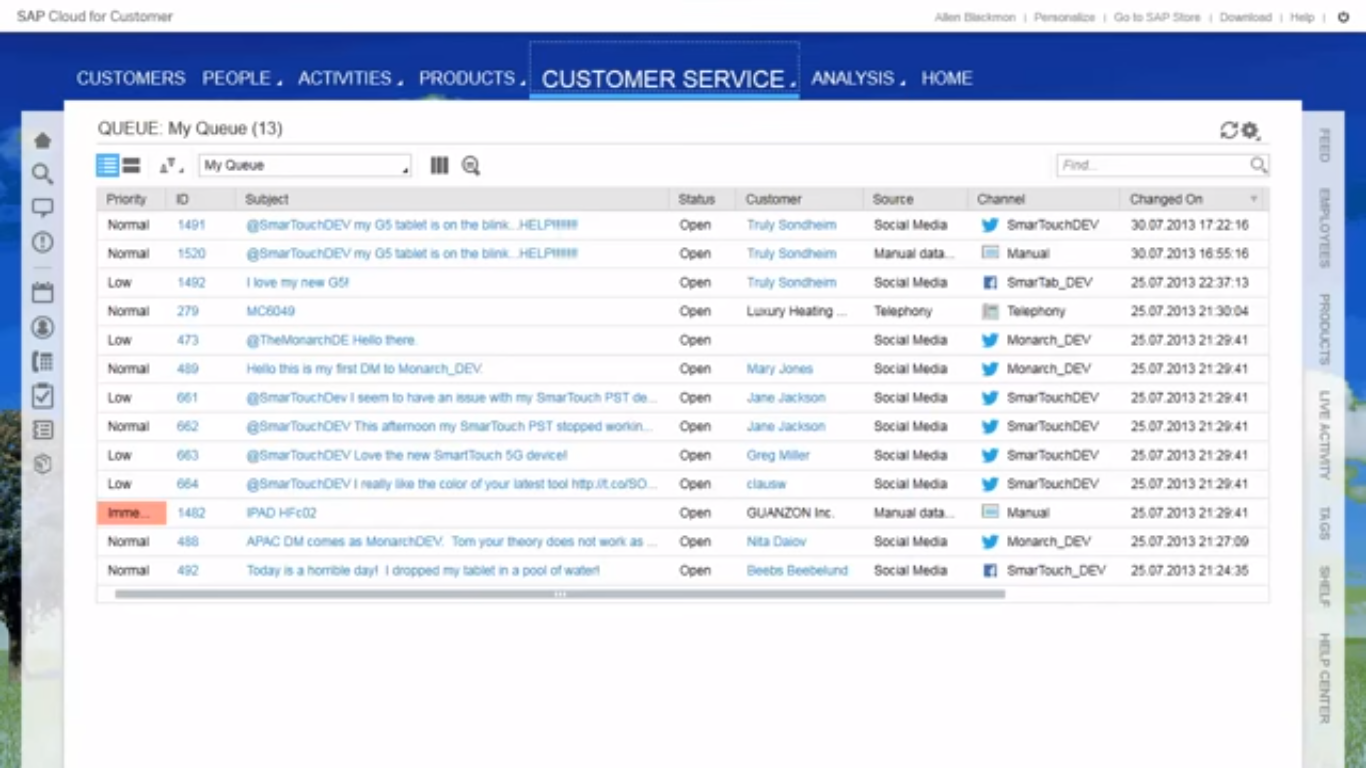Go to the HOME navigation tab
The image size is (1366, 768).
[947, 78]
